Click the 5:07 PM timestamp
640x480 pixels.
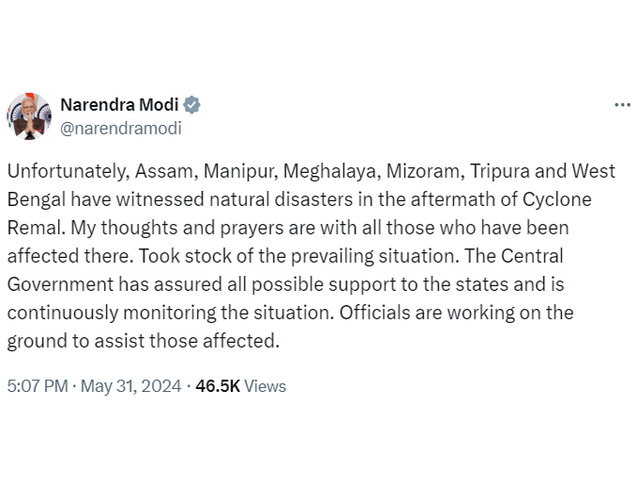point(38,386)
